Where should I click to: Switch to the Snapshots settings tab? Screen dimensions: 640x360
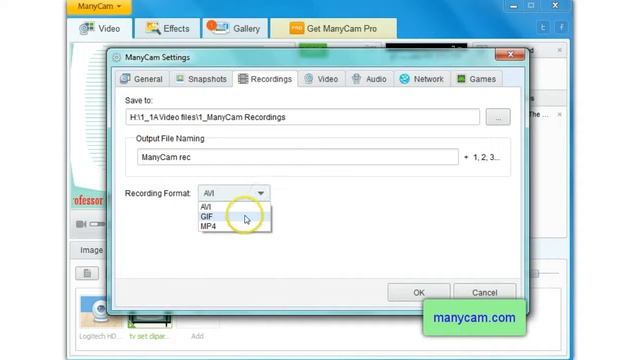(201, 79)
